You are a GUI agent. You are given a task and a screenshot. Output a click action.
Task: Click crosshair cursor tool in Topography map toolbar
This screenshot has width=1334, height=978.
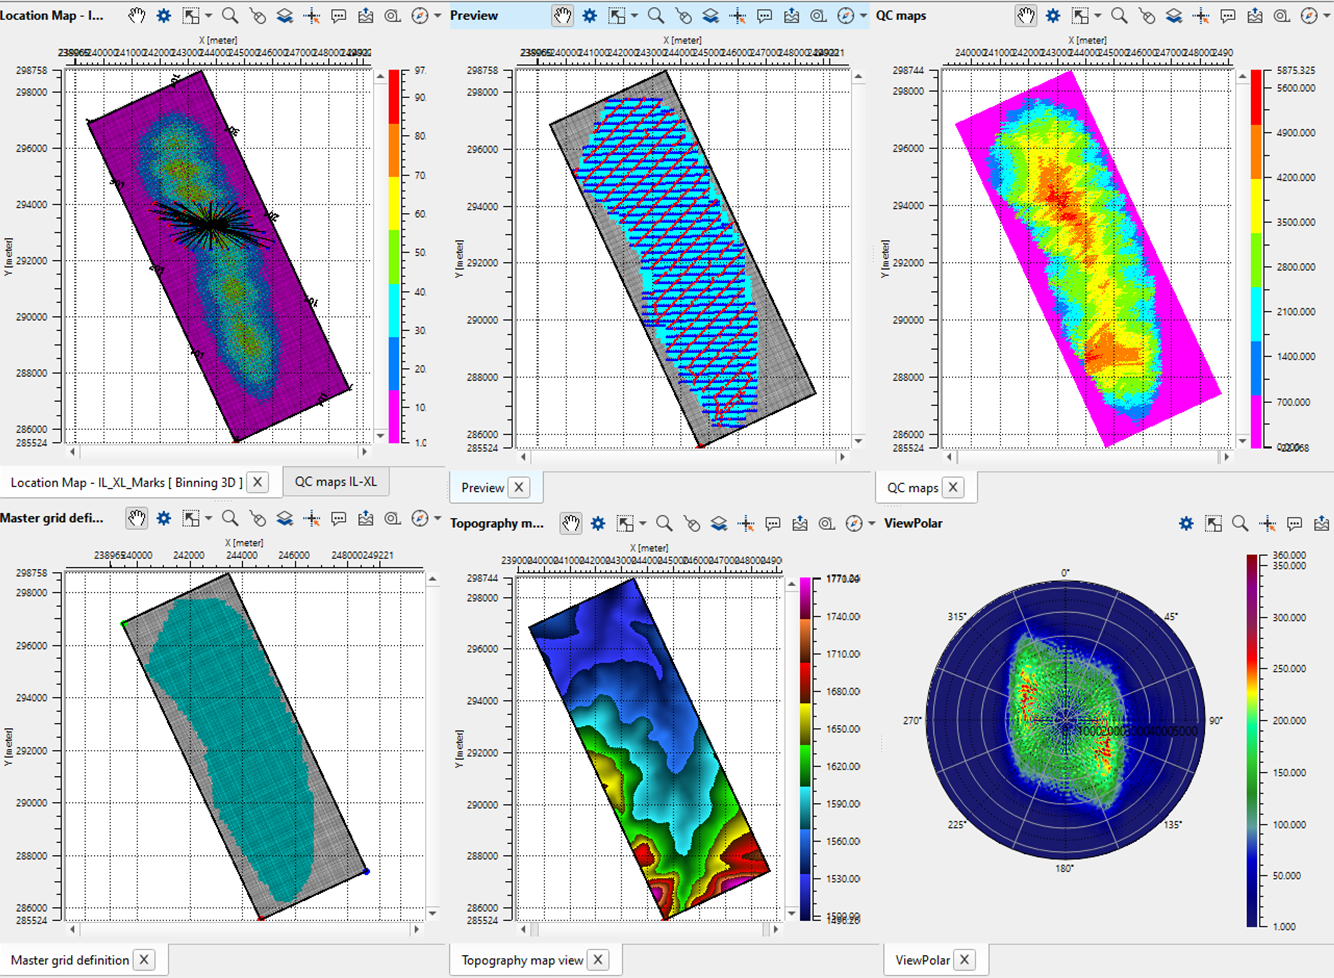[x=745, y=523]
